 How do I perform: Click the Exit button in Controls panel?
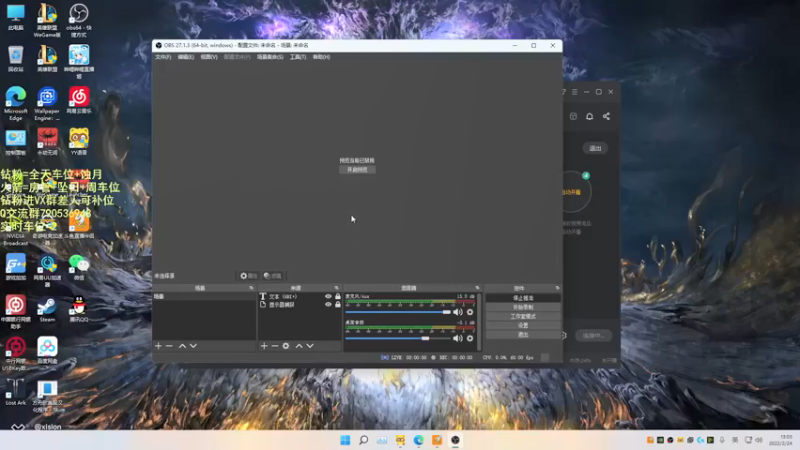[523, 335]
